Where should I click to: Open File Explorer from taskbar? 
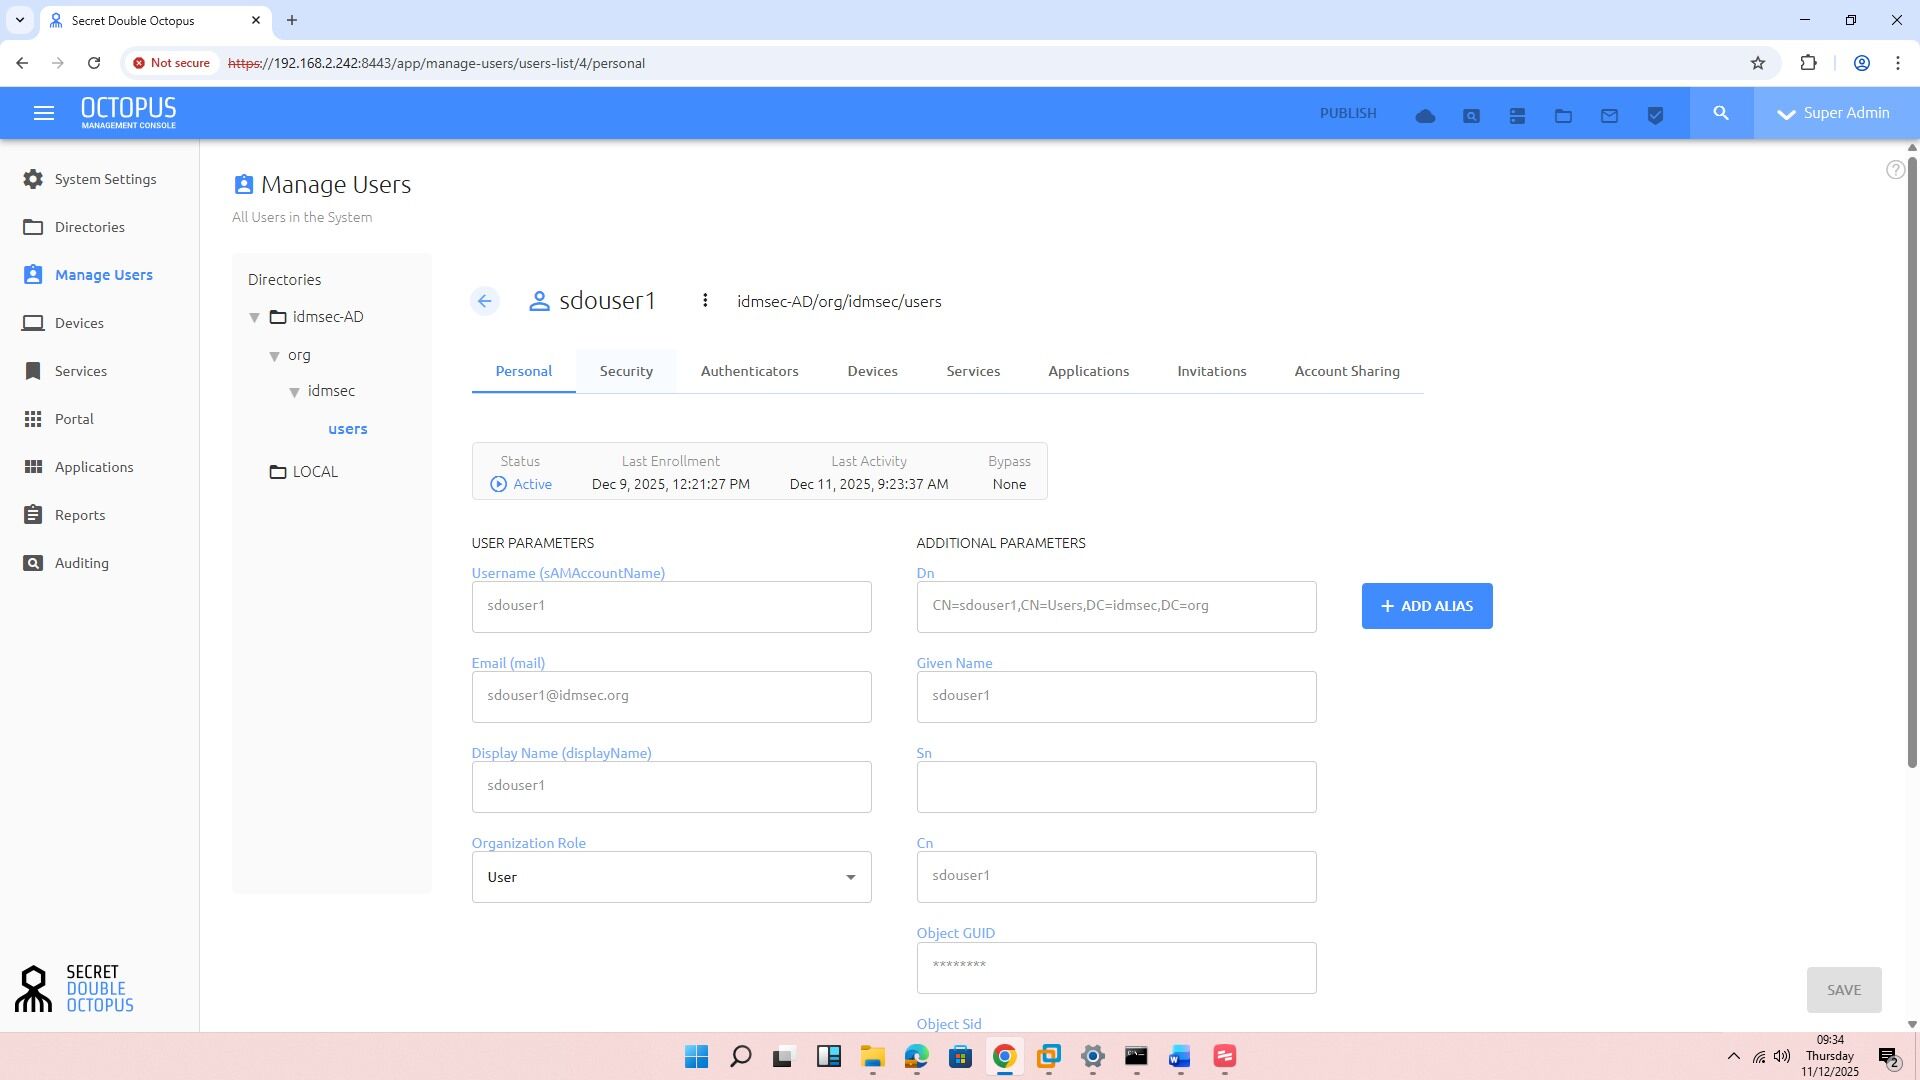(872, 1056)
